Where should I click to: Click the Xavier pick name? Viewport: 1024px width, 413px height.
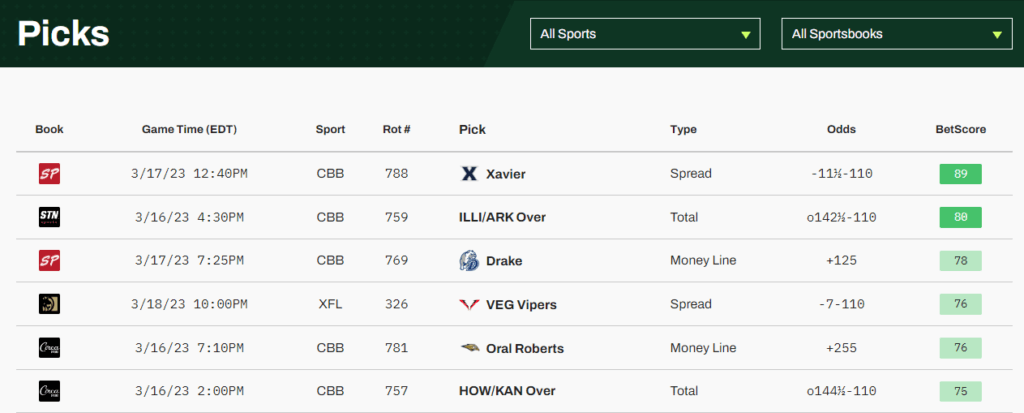tap(505, 174)
